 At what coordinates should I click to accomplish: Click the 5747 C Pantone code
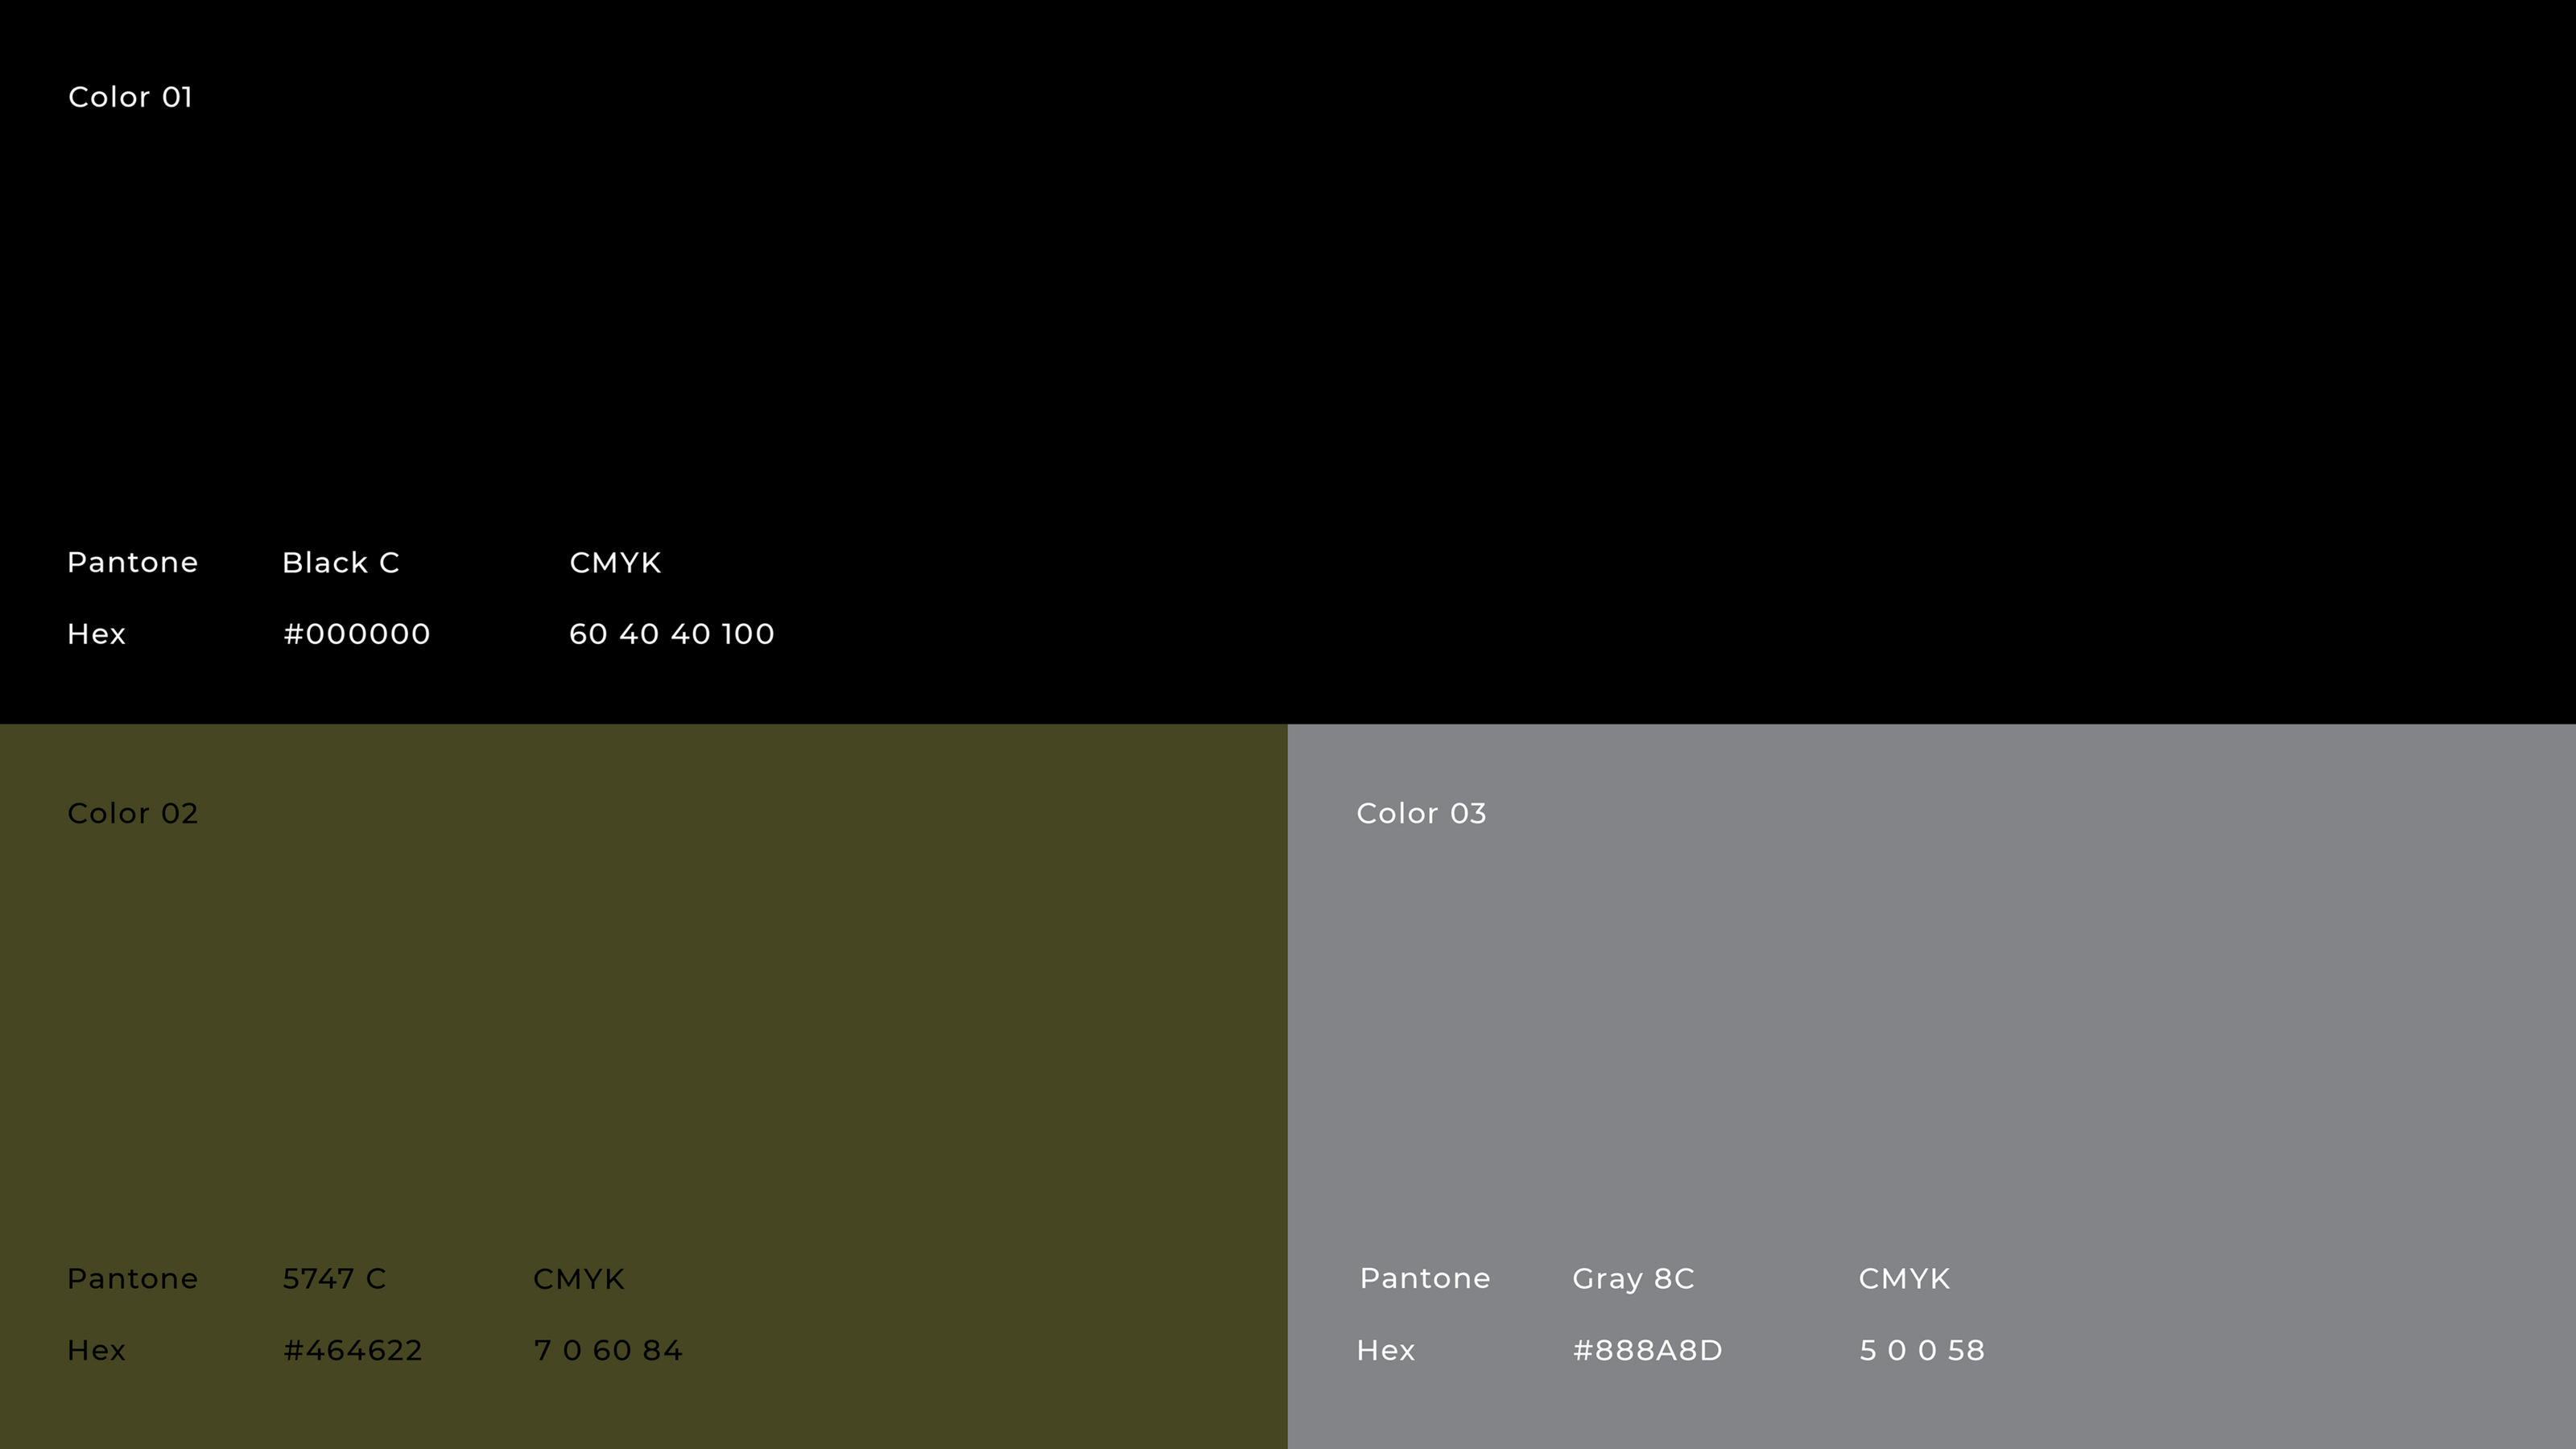(334, 1279)
